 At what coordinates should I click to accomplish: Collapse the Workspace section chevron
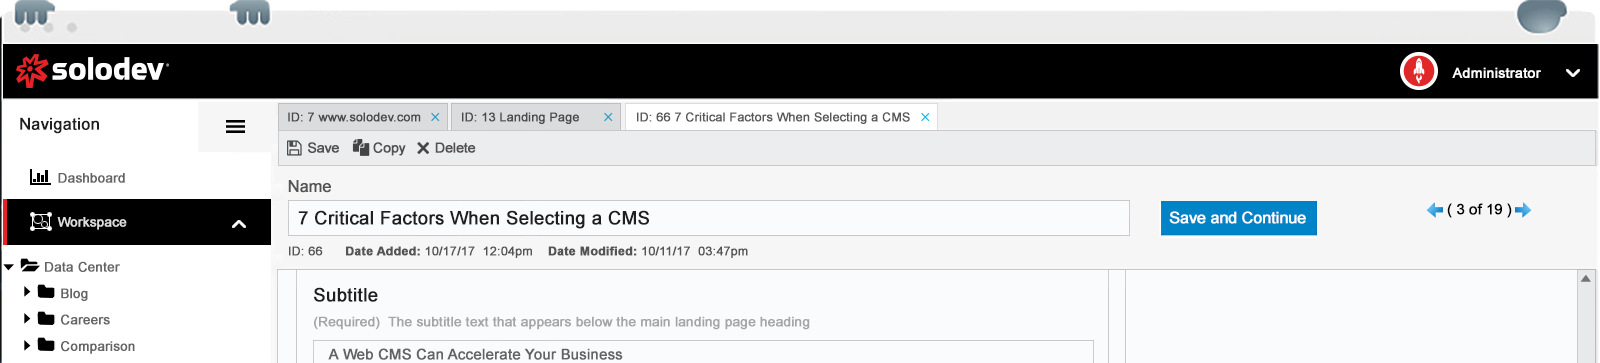(239, 223)
